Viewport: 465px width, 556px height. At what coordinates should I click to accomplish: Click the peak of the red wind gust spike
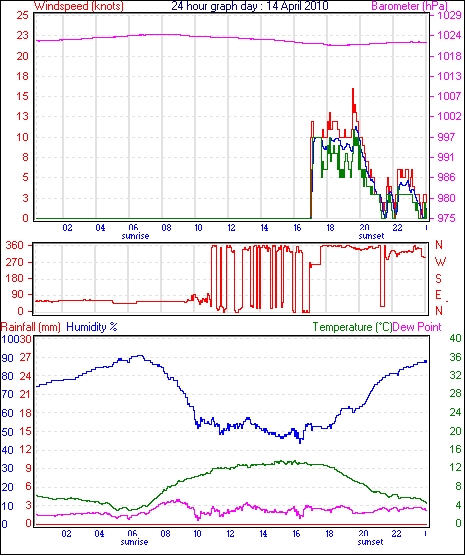353,89
